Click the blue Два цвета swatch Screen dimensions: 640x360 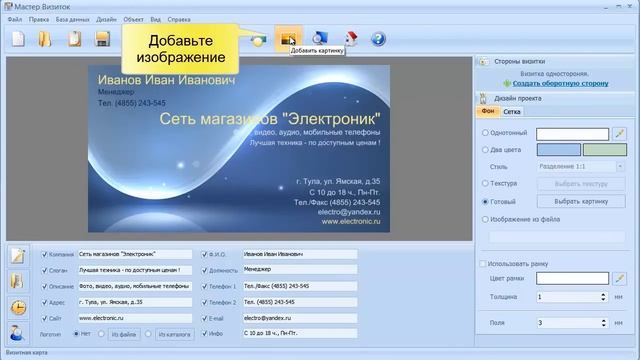558,150
